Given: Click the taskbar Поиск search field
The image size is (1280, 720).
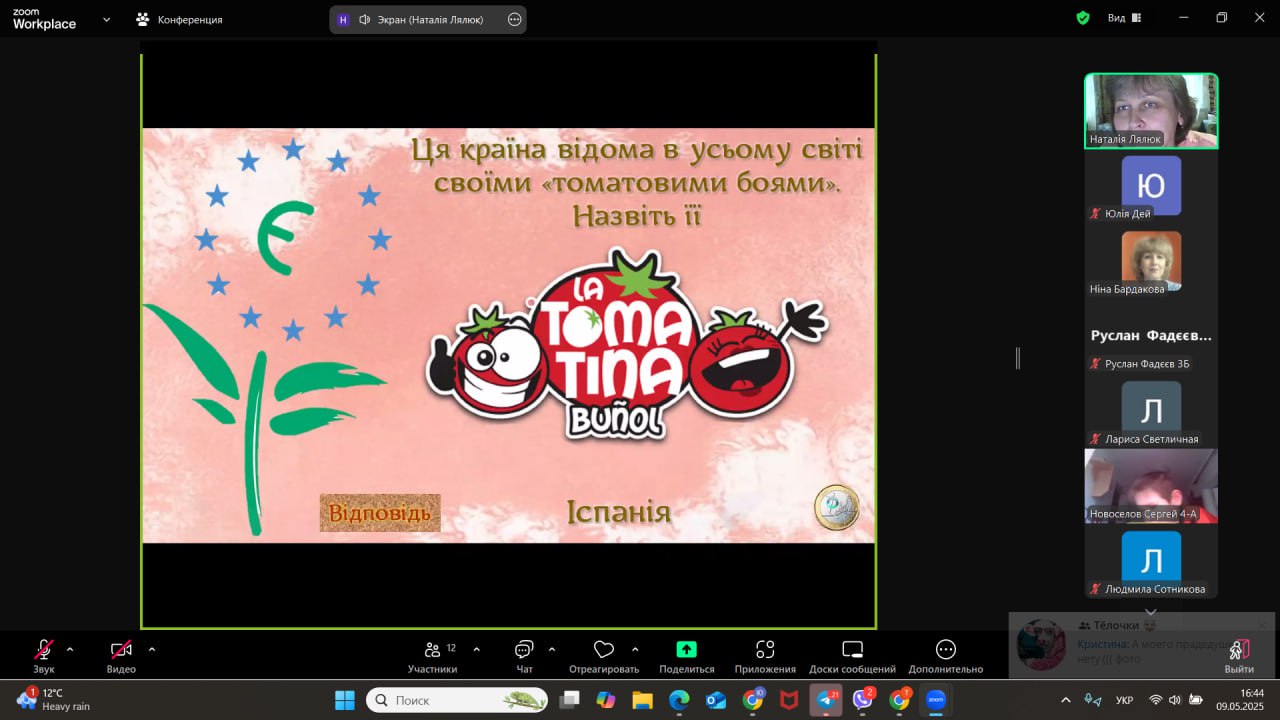Looking at the screenshot, I should click(457, 700).
